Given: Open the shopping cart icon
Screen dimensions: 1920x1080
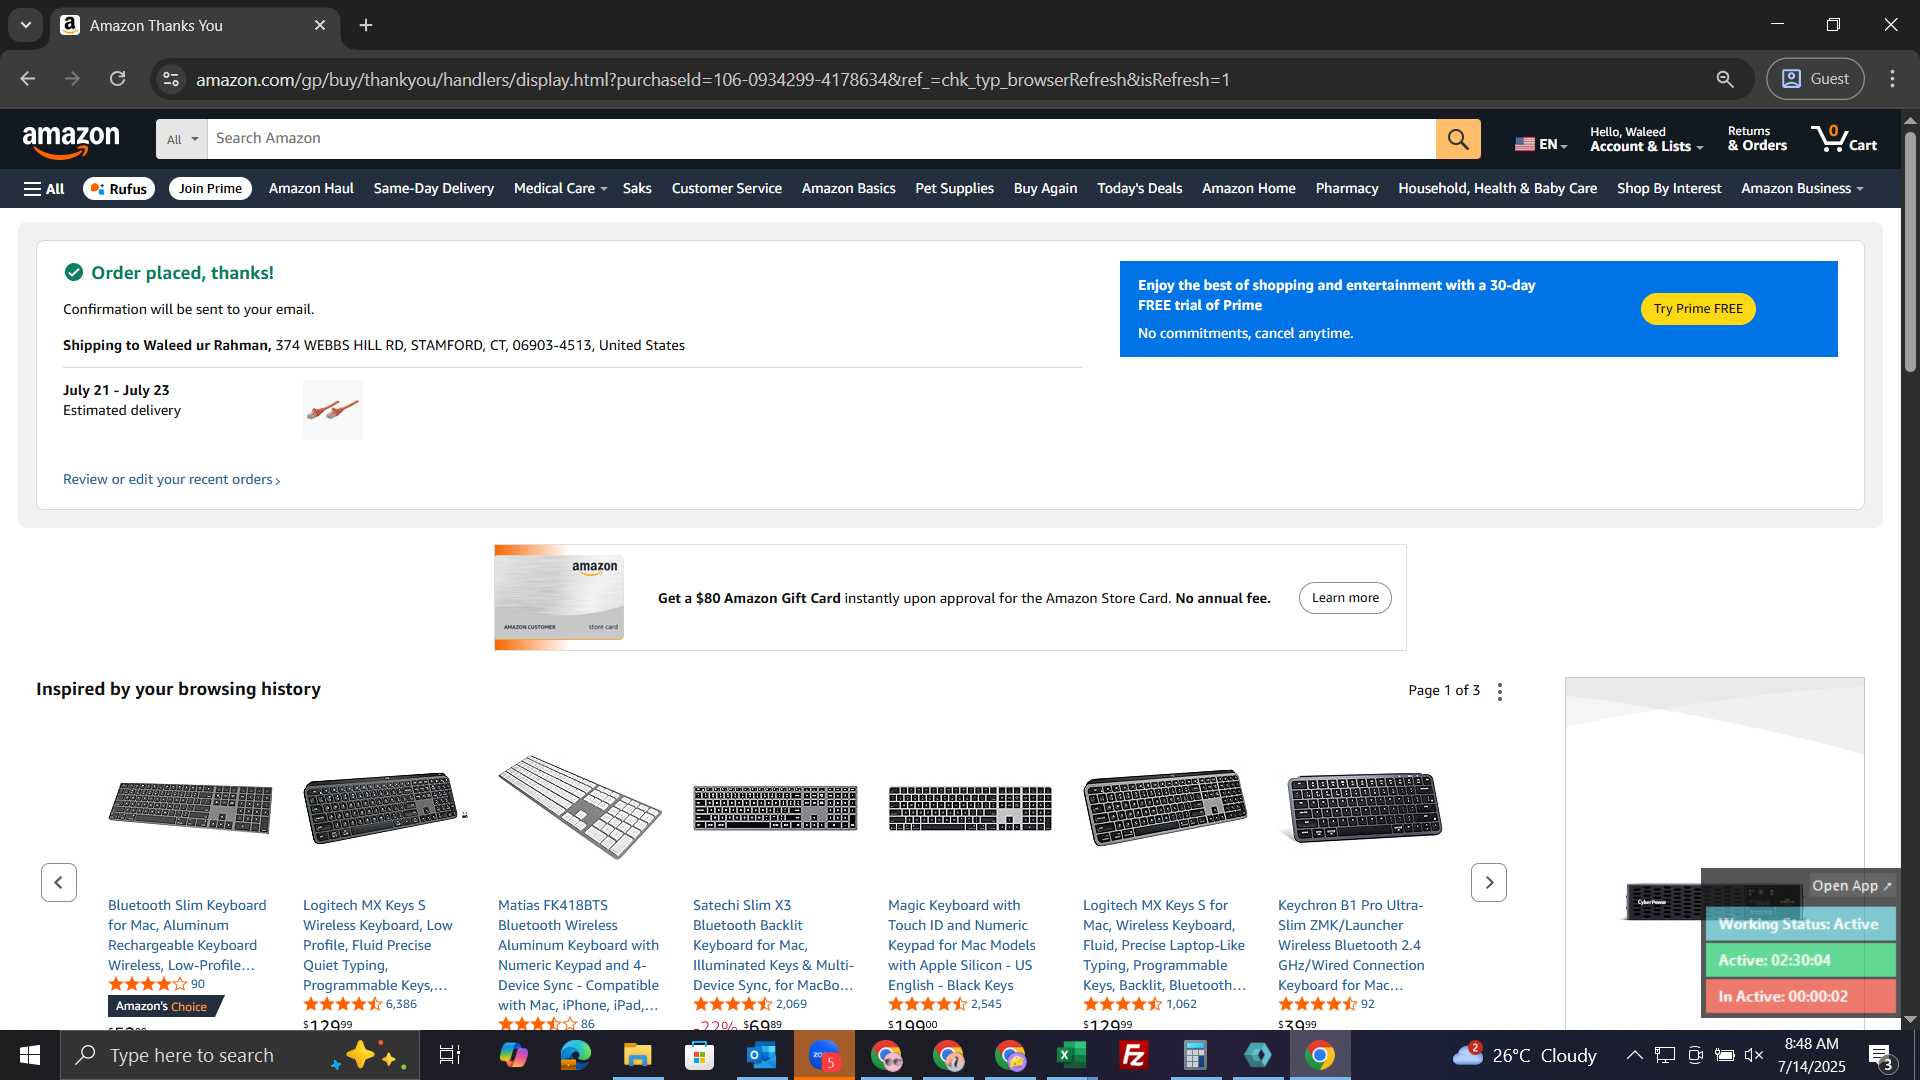Looking at the screenshot, I should click(x=1844, y=139).
